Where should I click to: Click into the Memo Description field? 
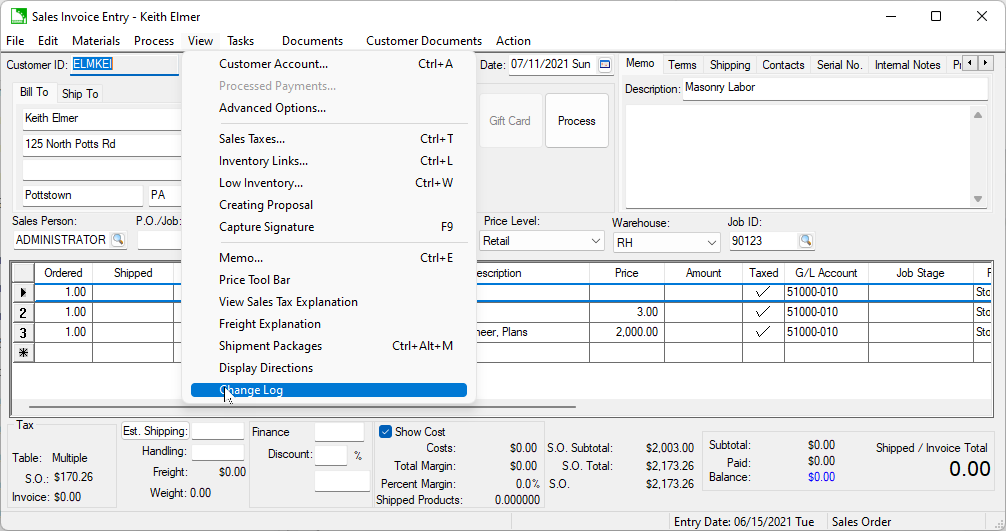[834, 88]
